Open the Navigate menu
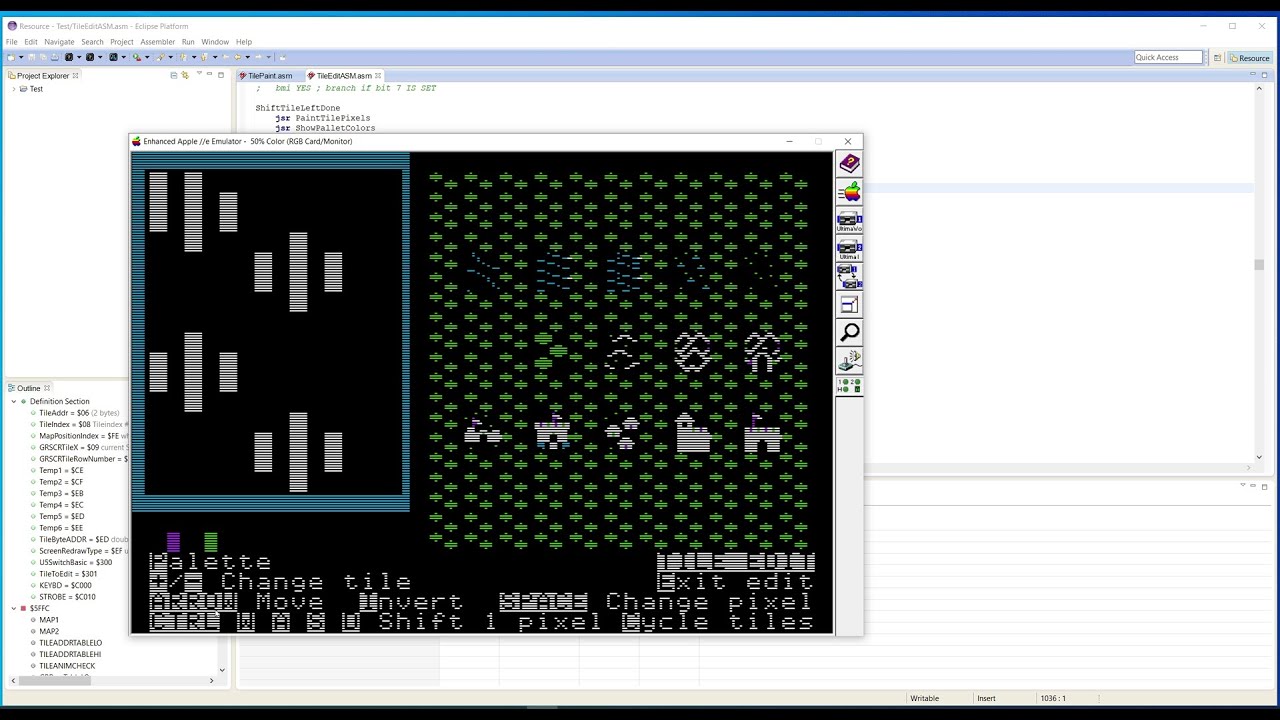The image size is (1280, 720). click(x=59, y=42)
